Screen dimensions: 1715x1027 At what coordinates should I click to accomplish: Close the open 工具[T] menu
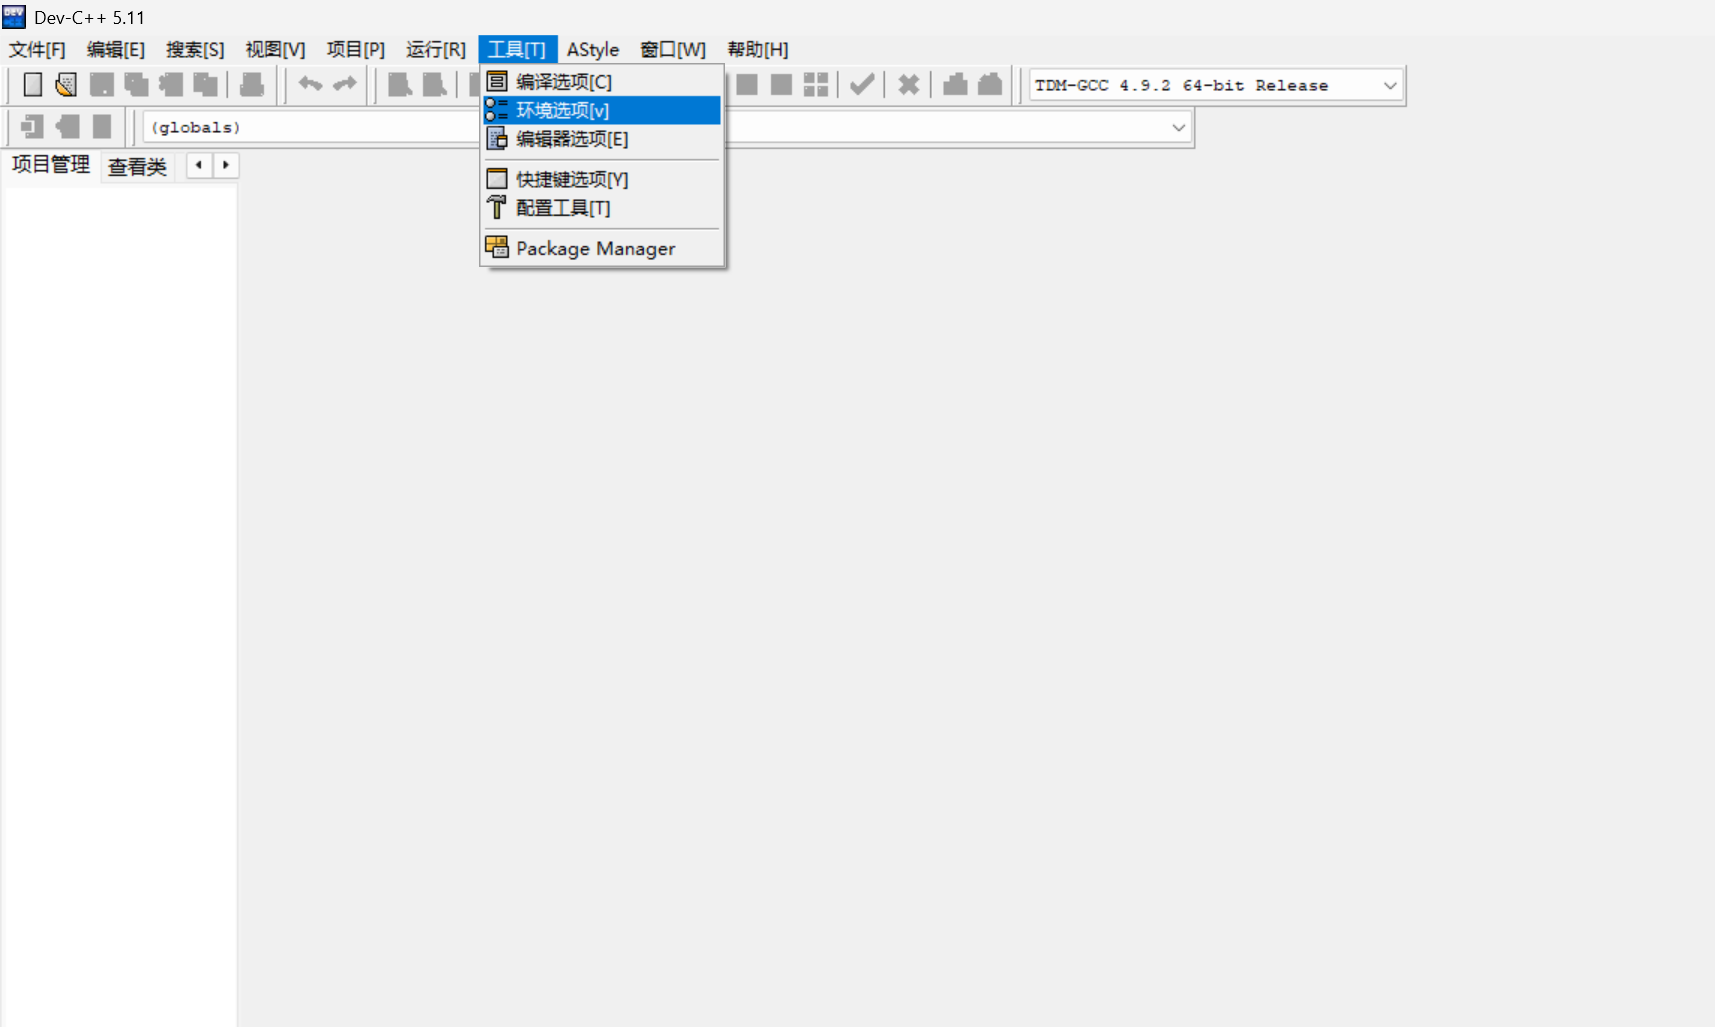517,49
